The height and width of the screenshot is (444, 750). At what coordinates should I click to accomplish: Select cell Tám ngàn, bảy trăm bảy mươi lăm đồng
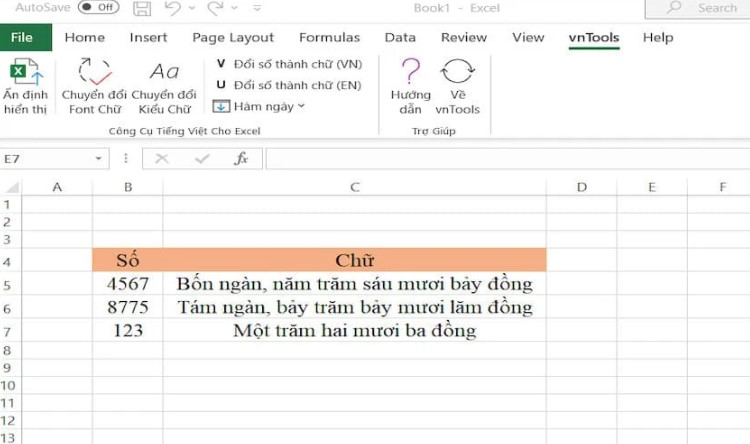coord(354,307)
